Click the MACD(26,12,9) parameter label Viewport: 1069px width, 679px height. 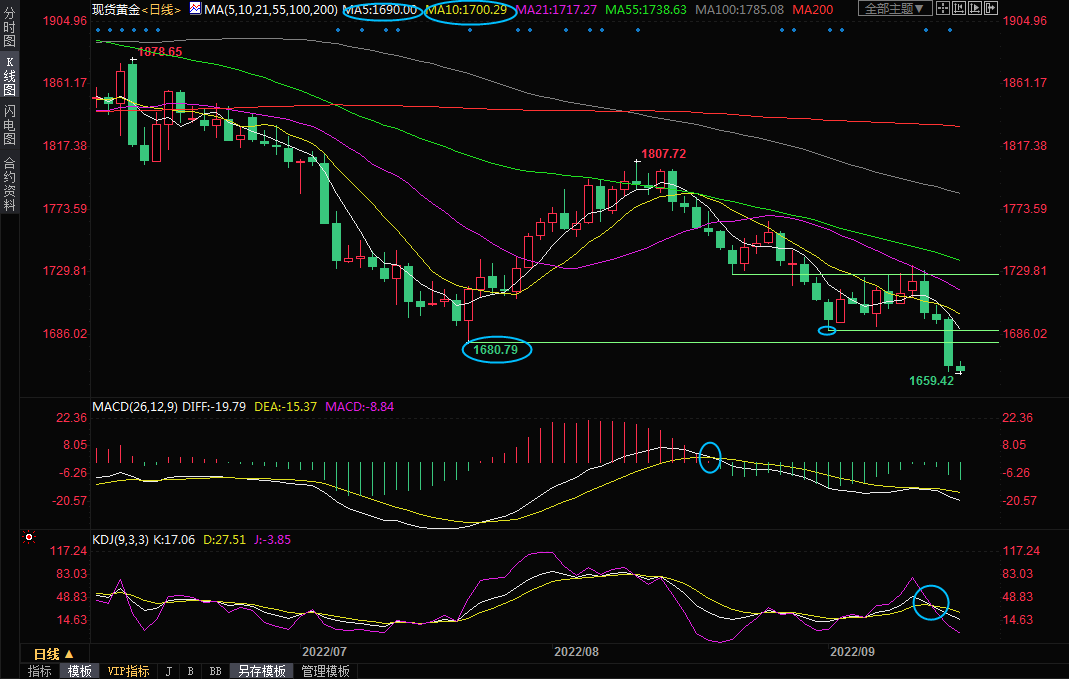[133, 407]
